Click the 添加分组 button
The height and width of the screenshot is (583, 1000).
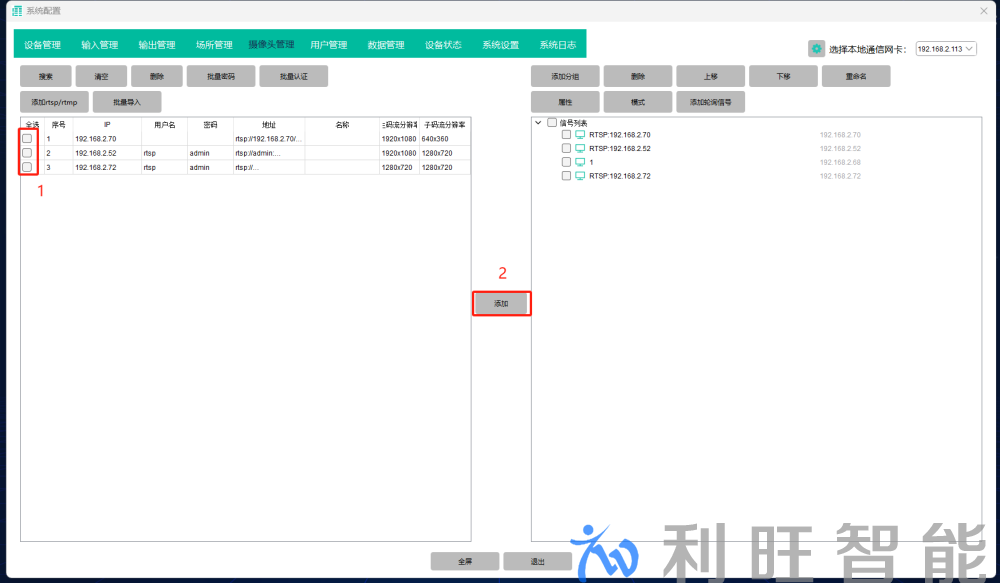click(x=565, y=77)
